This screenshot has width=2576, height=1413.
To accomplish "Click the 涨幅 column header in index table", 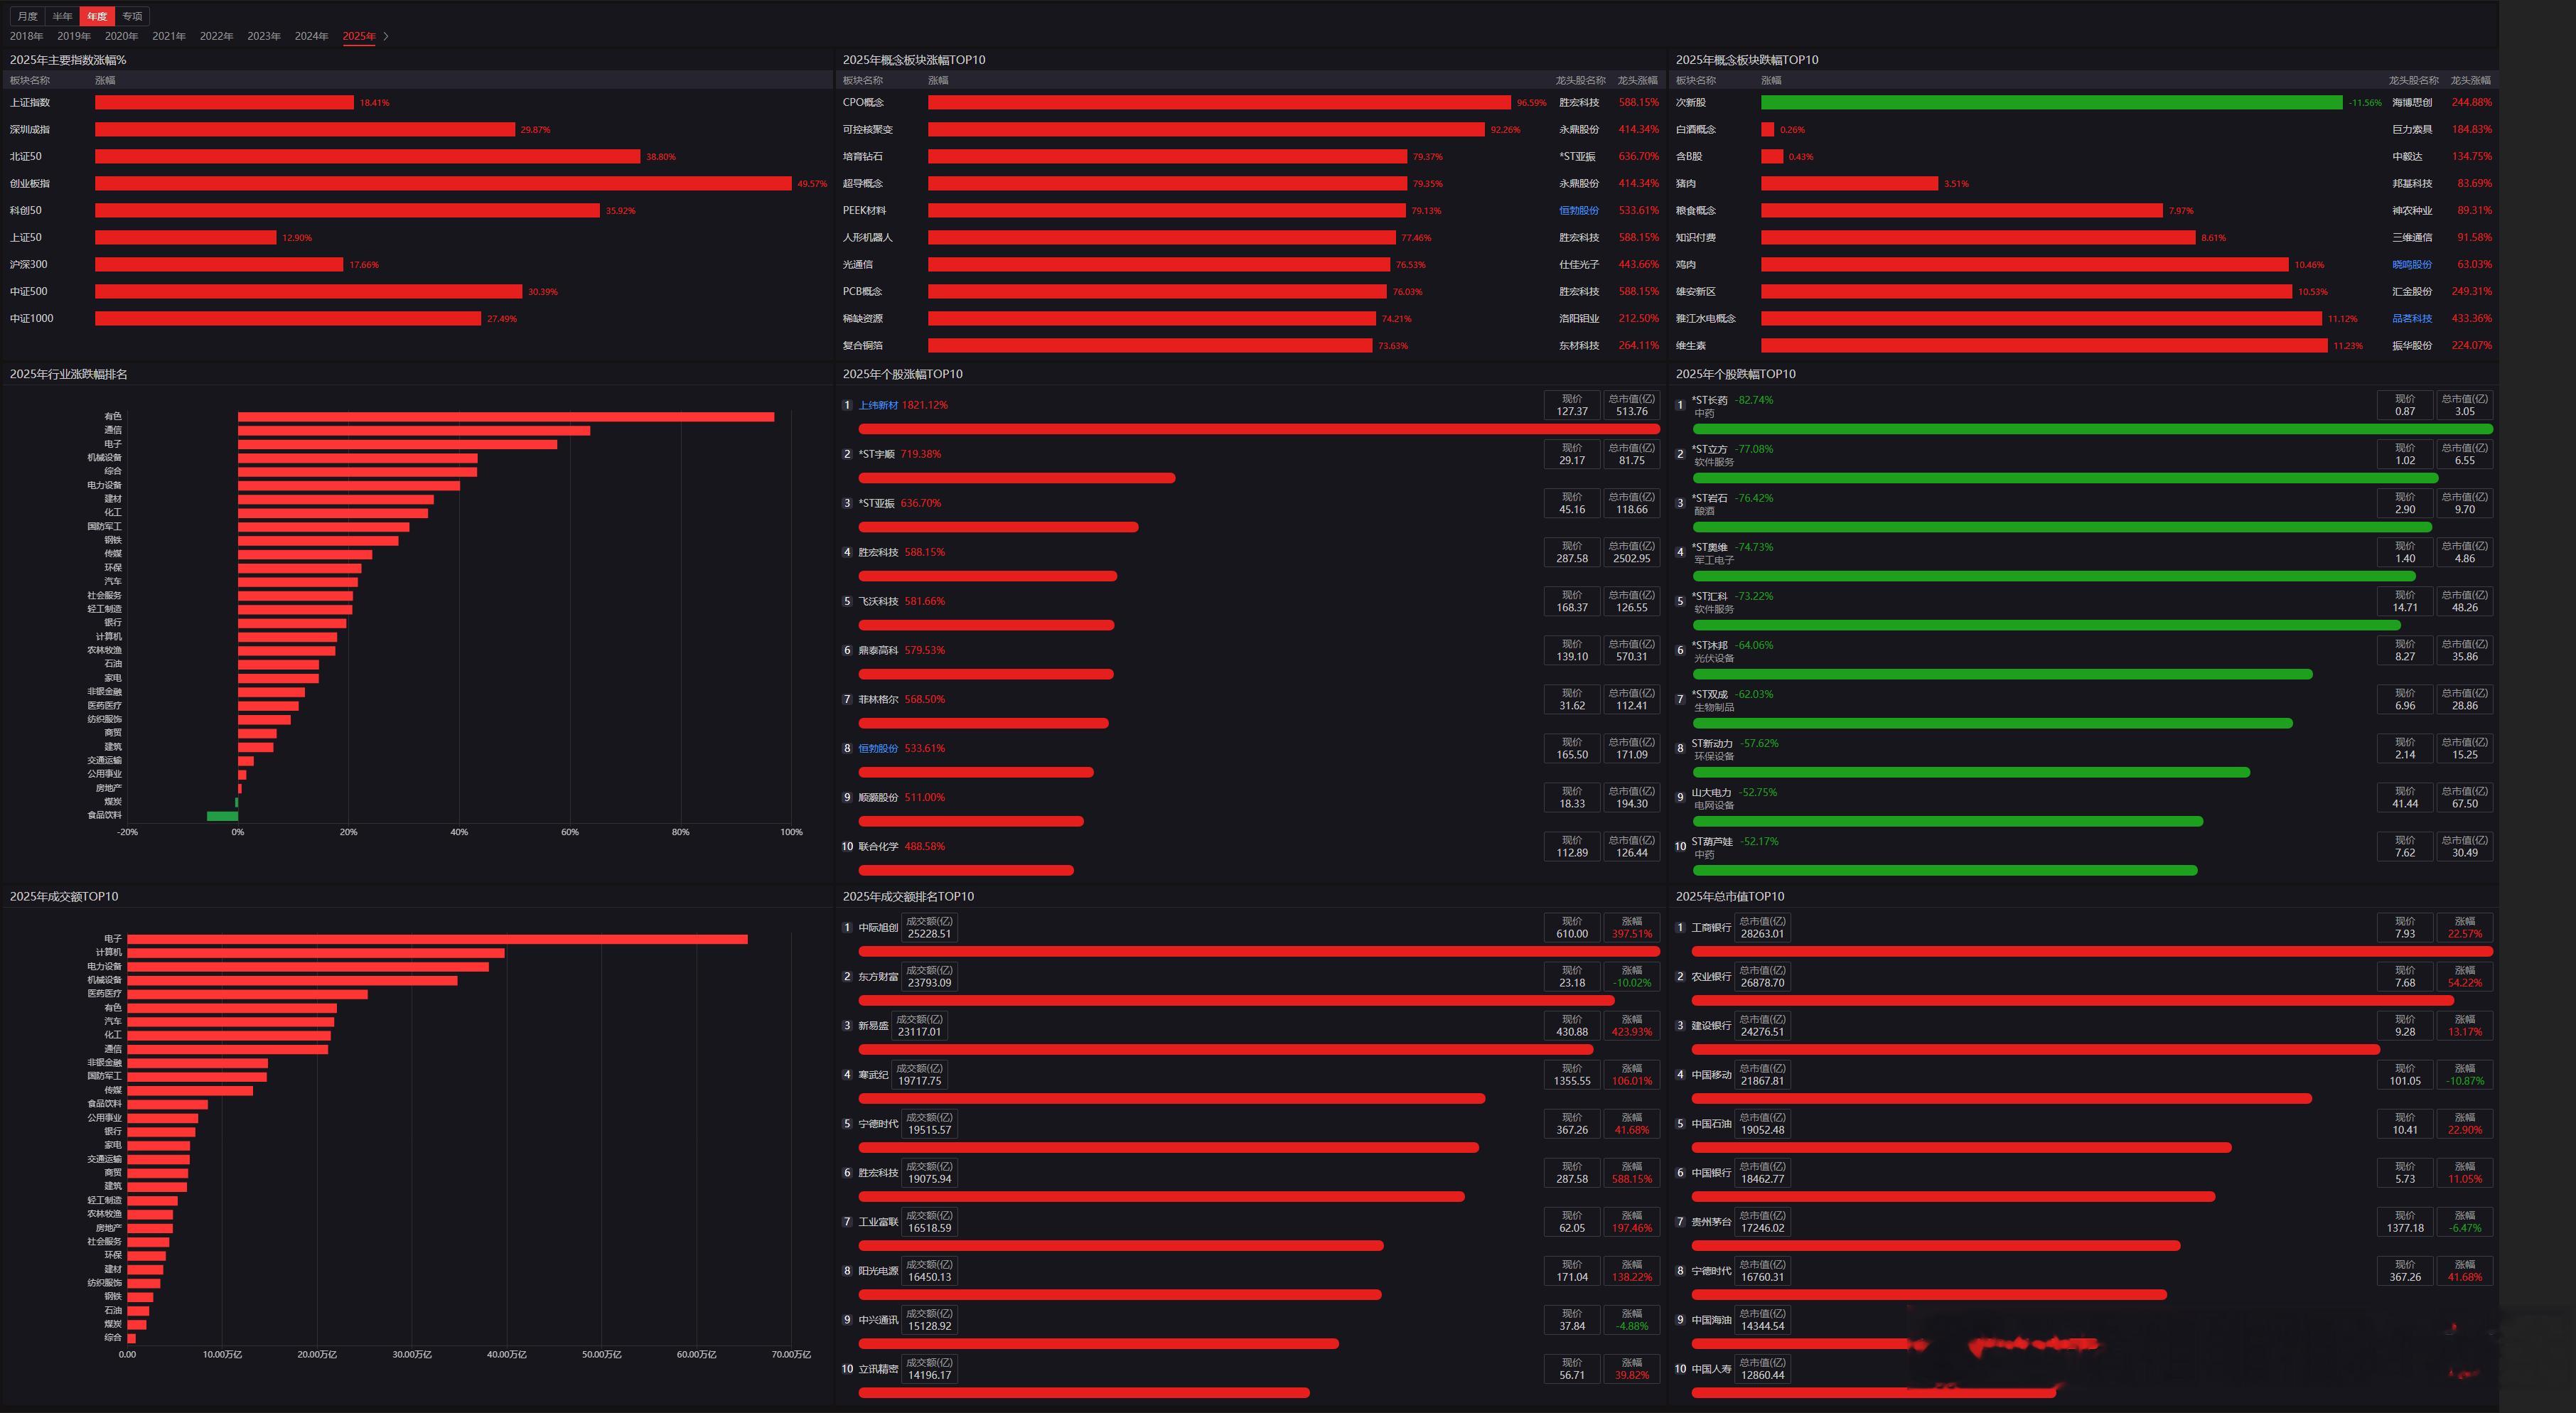I will [105, 80].
